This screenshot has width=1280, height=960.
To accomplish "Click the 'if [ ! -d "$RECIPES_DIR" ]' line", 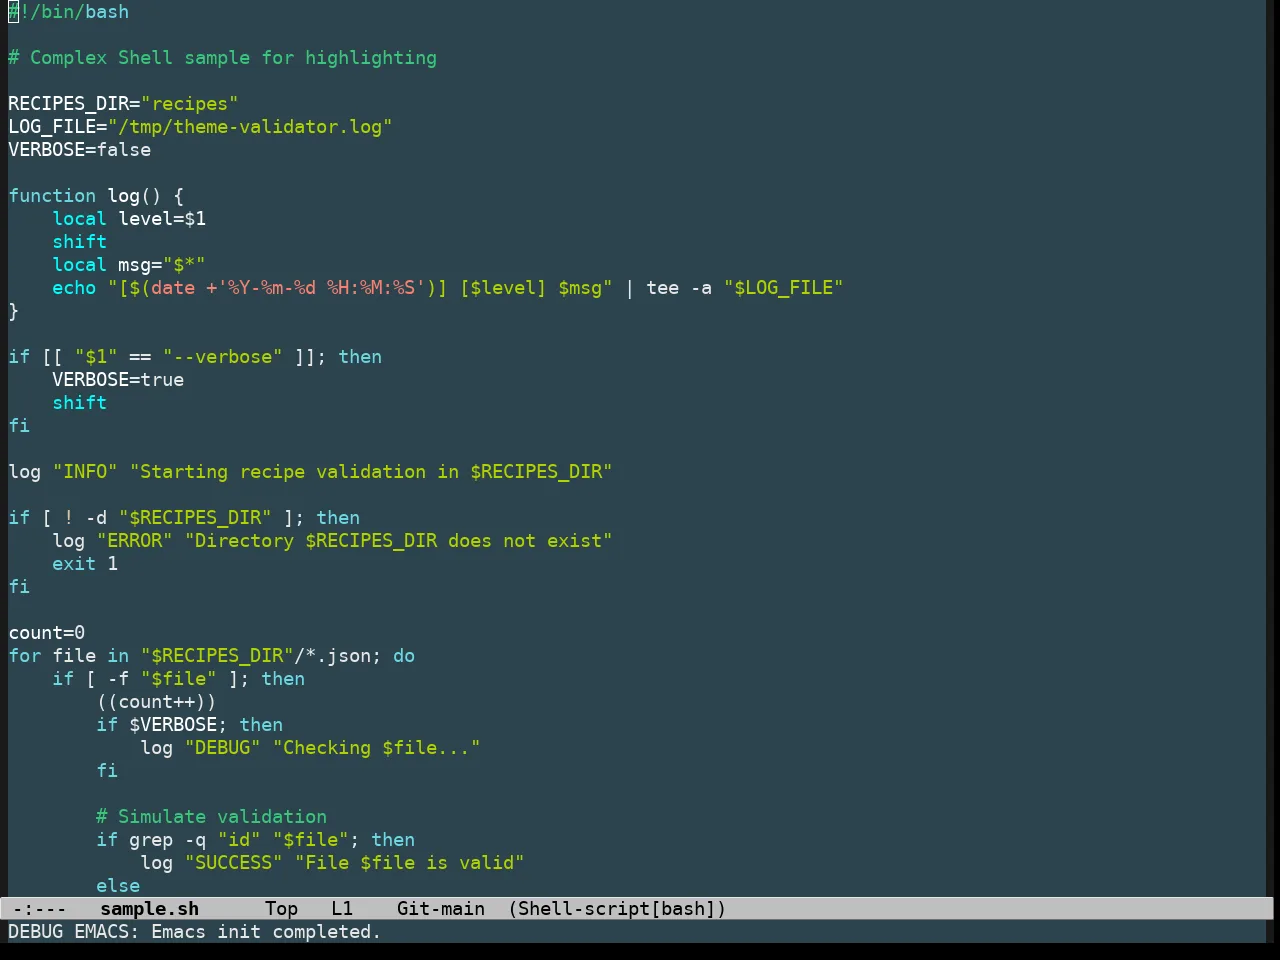I will [184, 518].
